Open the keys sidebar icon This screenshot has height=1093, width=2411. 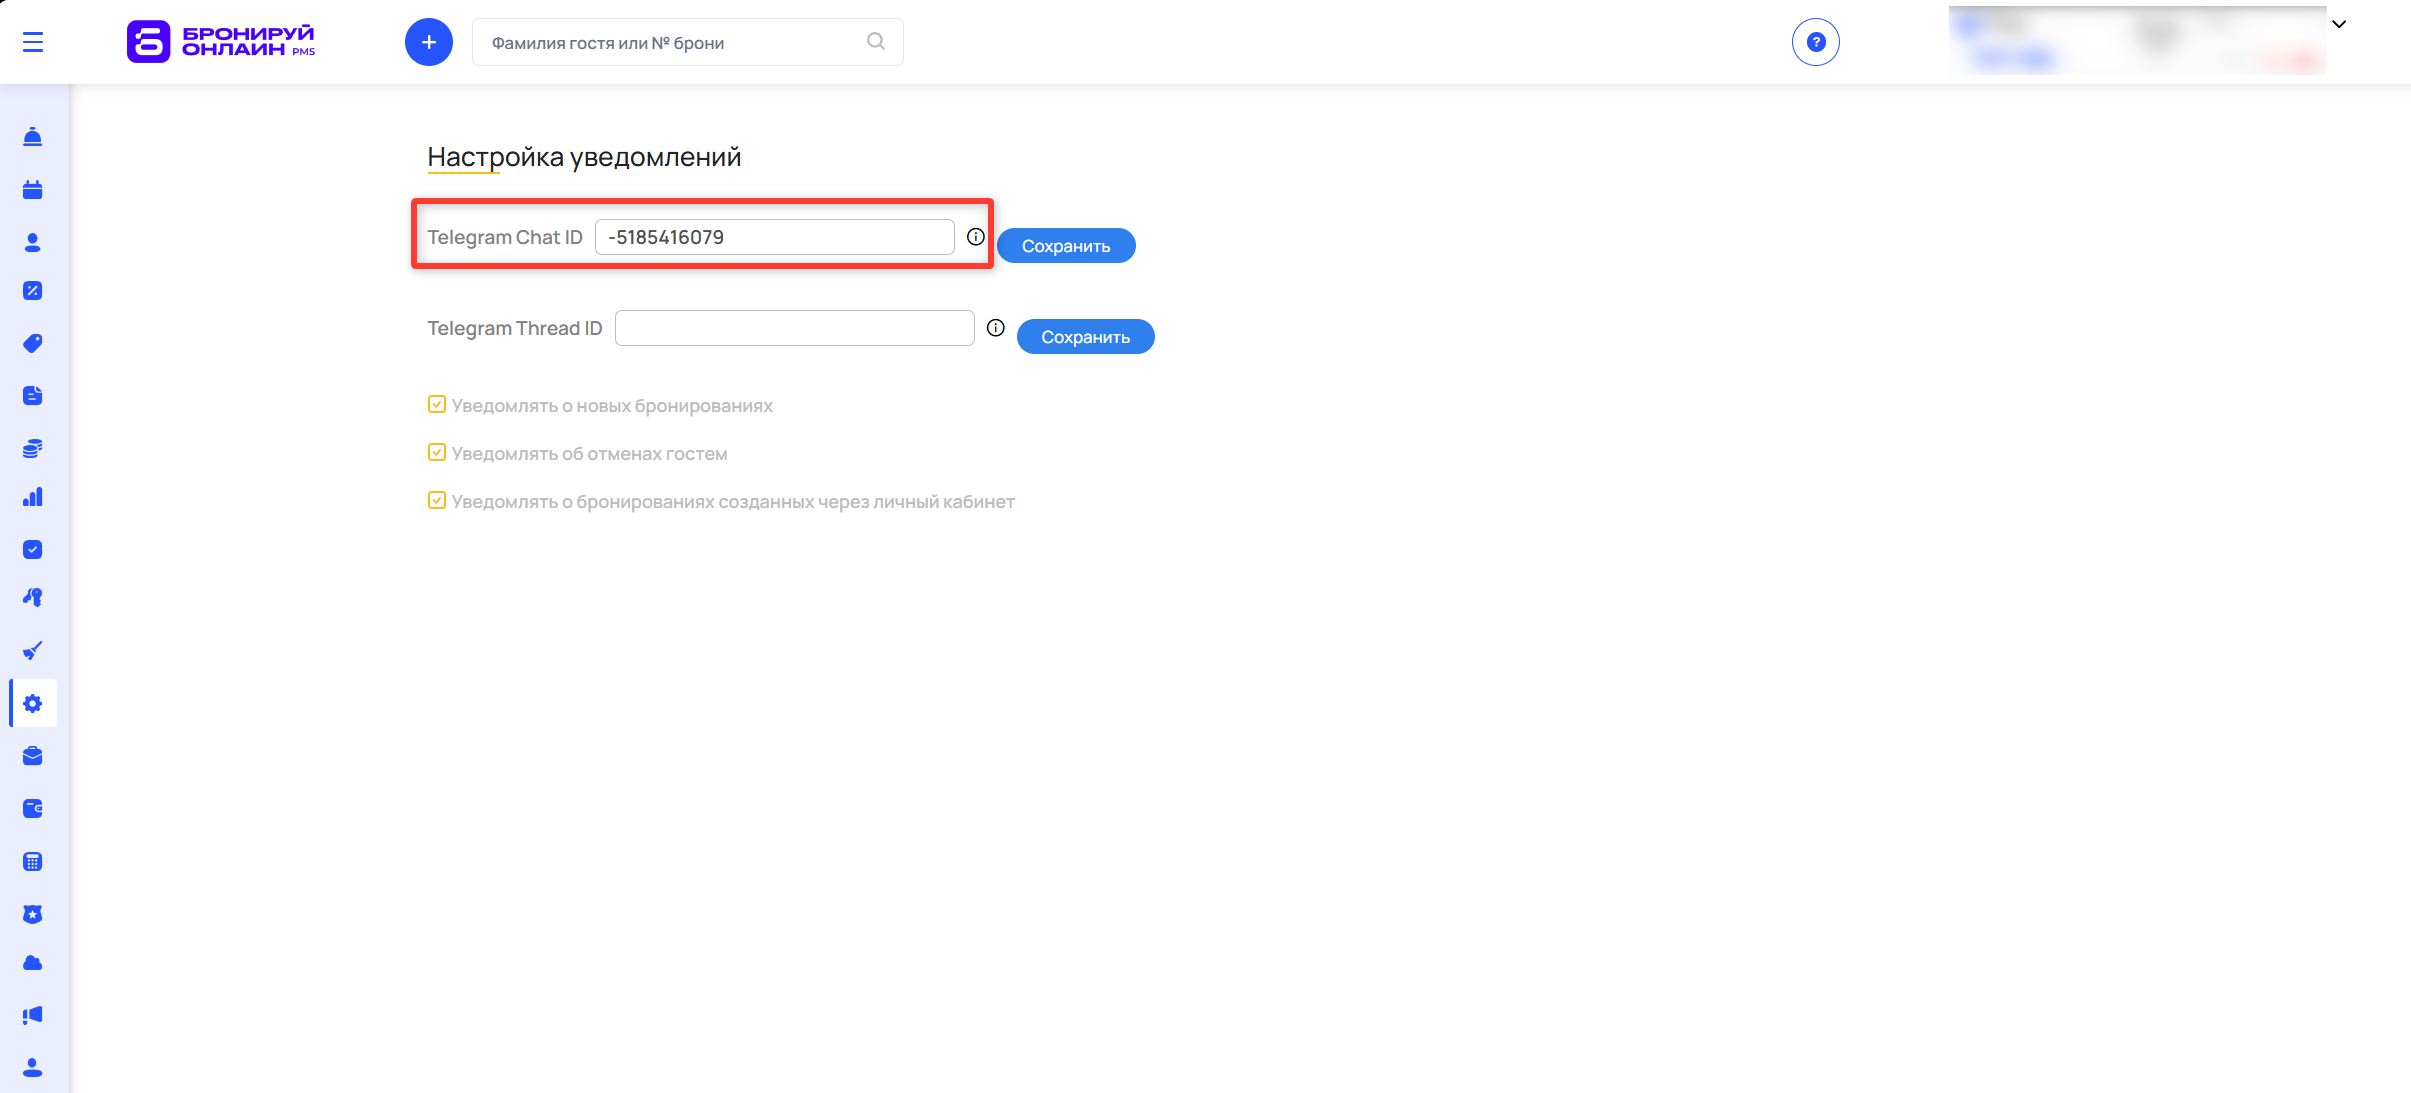click(33, 598)
